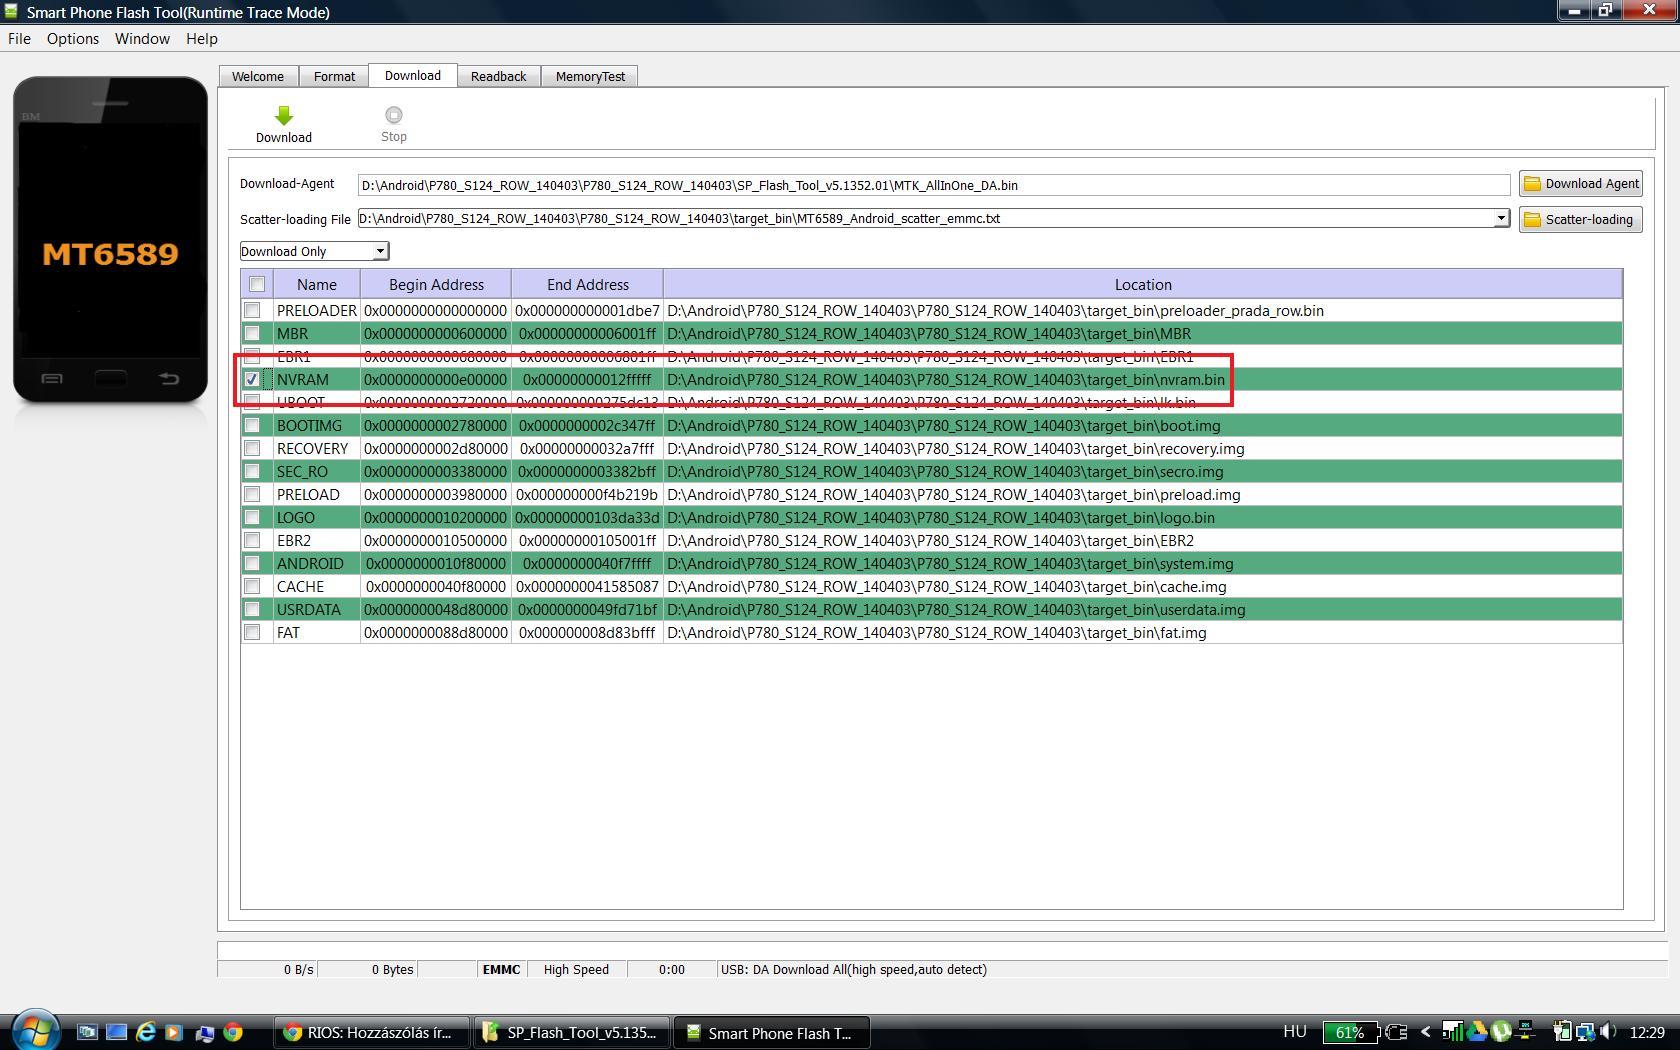
Task: Click the folder icon on Scatter-loading button
Action: coord(1532,220)
